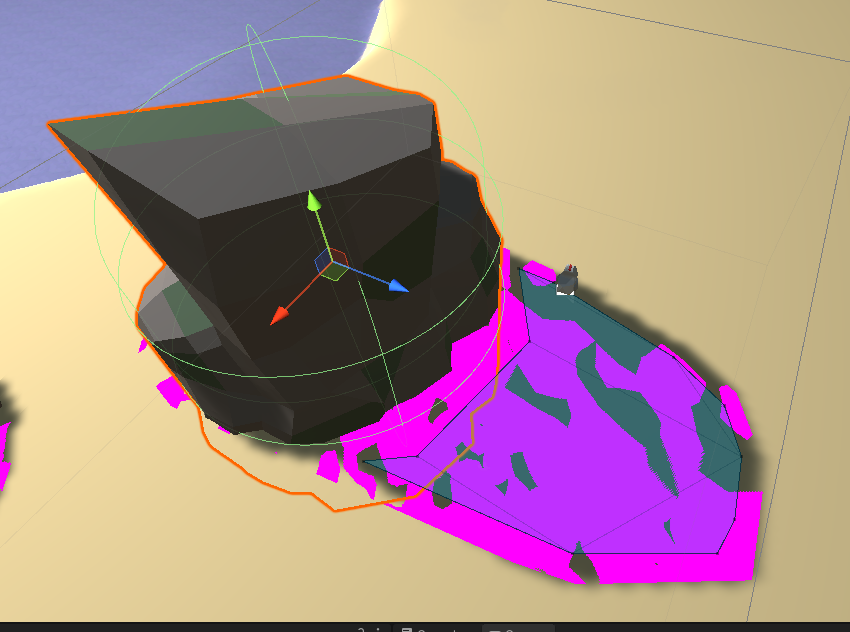Click the gizmo center plane handle cube

331,264
